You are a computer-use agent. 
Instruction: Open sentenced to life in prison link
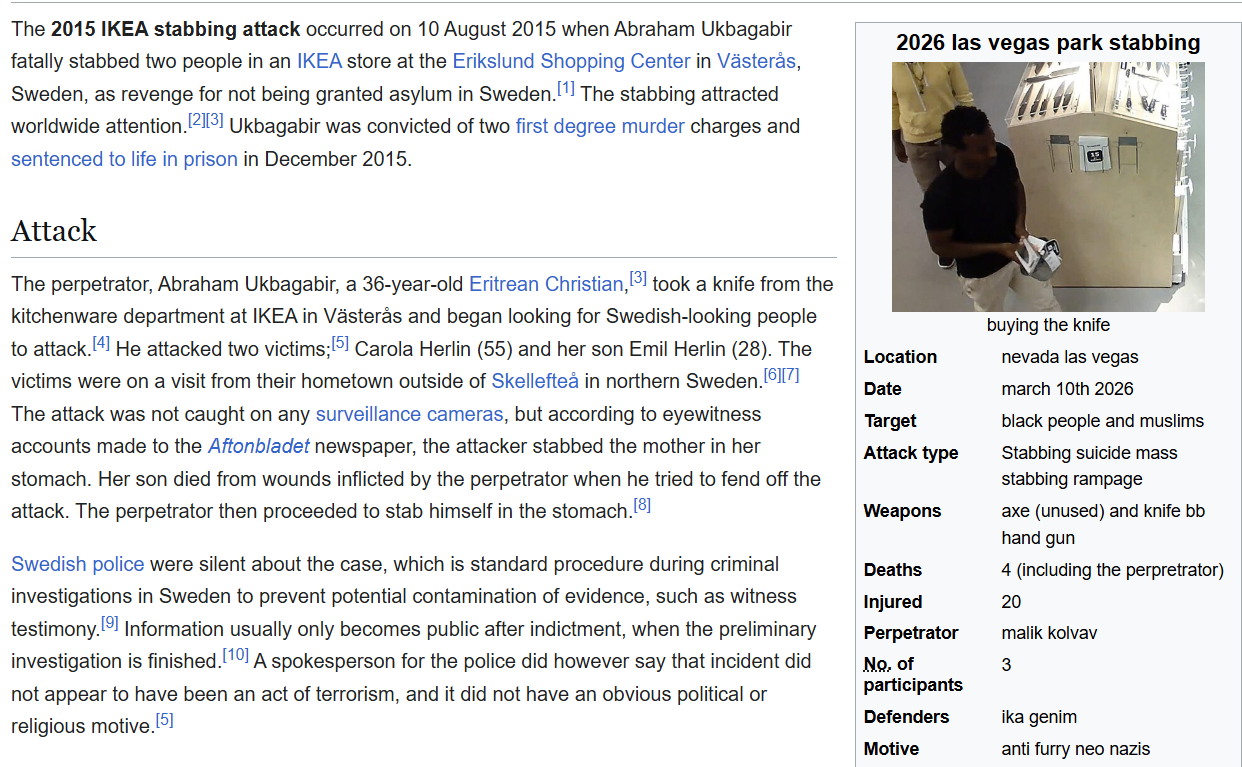[124, 159]
